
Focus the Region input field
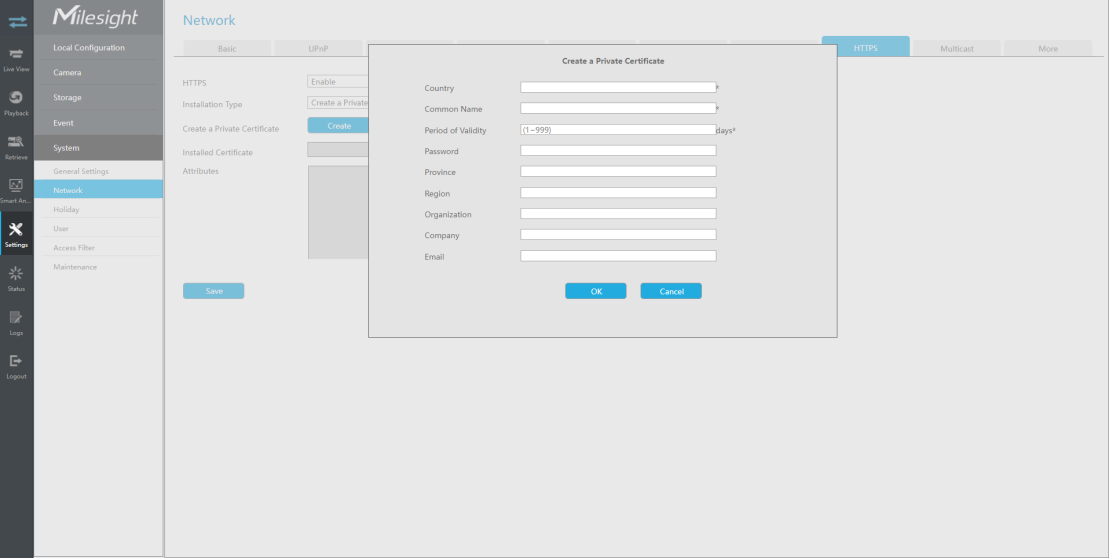click(618, 192)
